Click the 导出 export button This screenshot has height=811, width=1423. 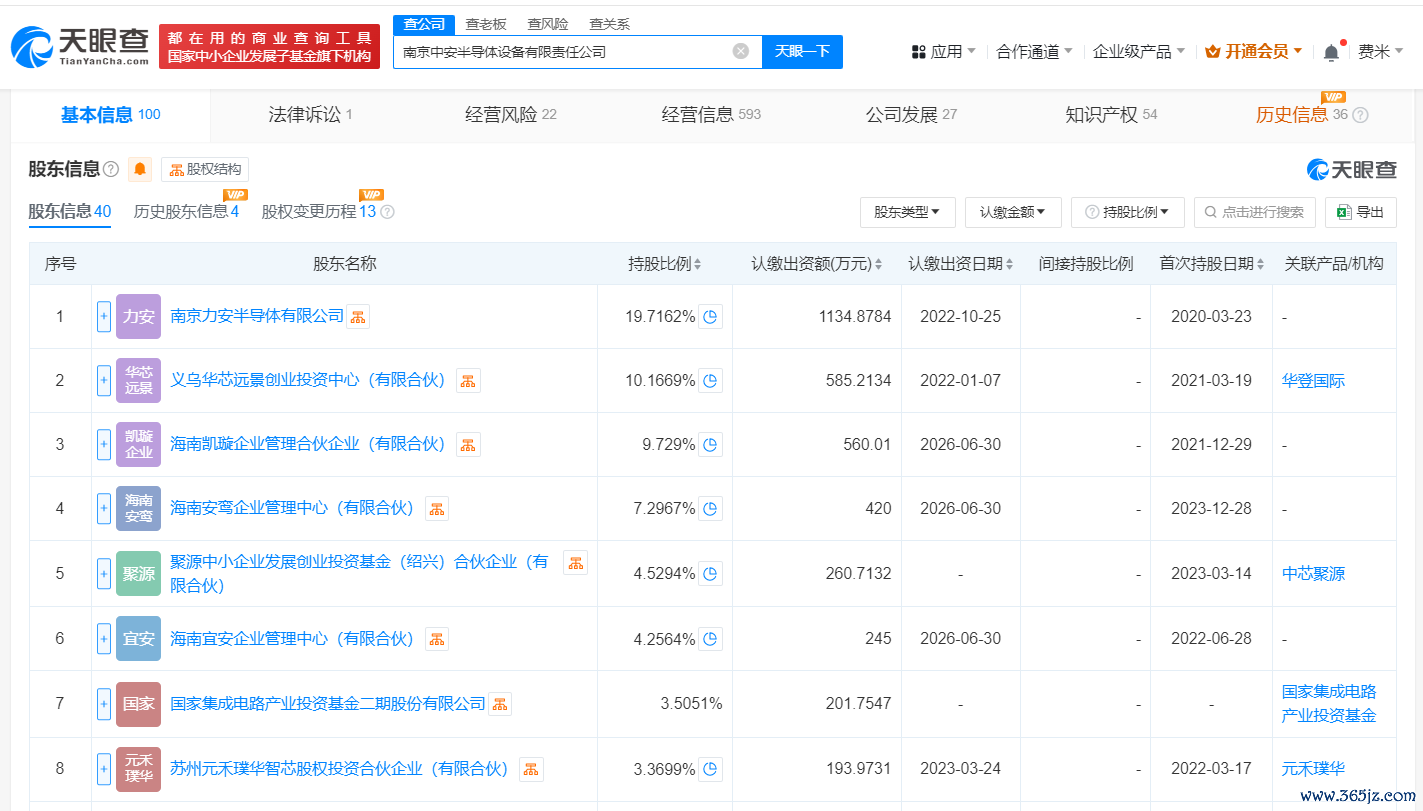(x=1360, y=212)
